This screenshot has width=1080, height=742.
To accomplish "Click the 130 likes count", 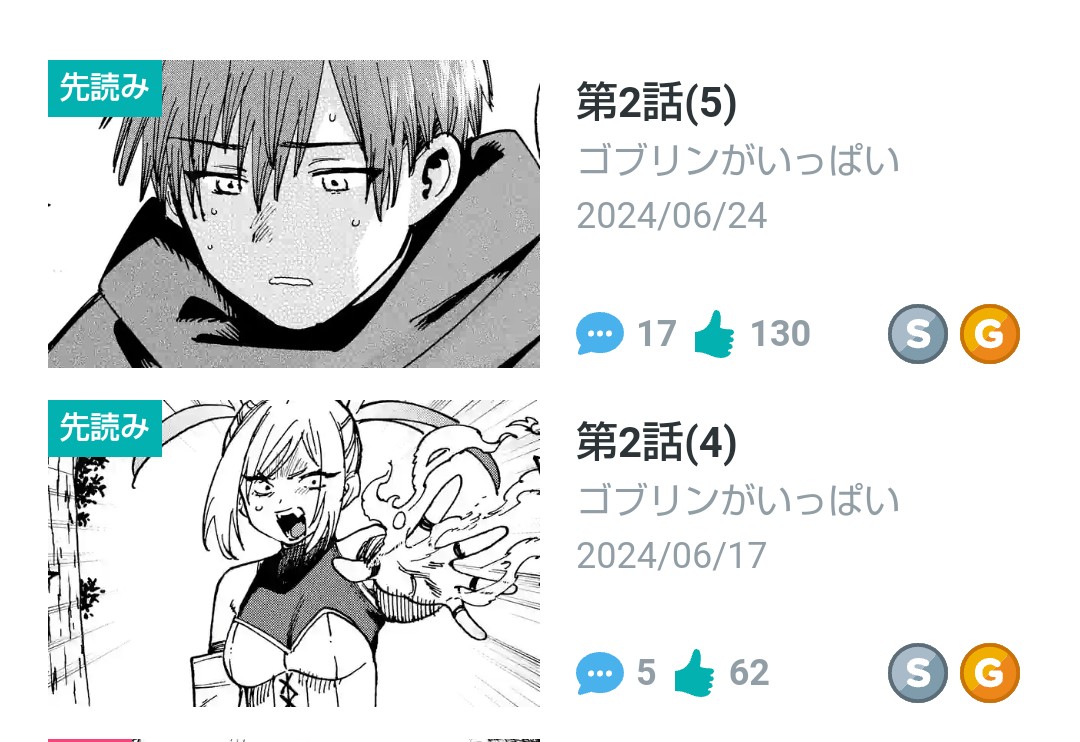I will [x=780, y=333].
